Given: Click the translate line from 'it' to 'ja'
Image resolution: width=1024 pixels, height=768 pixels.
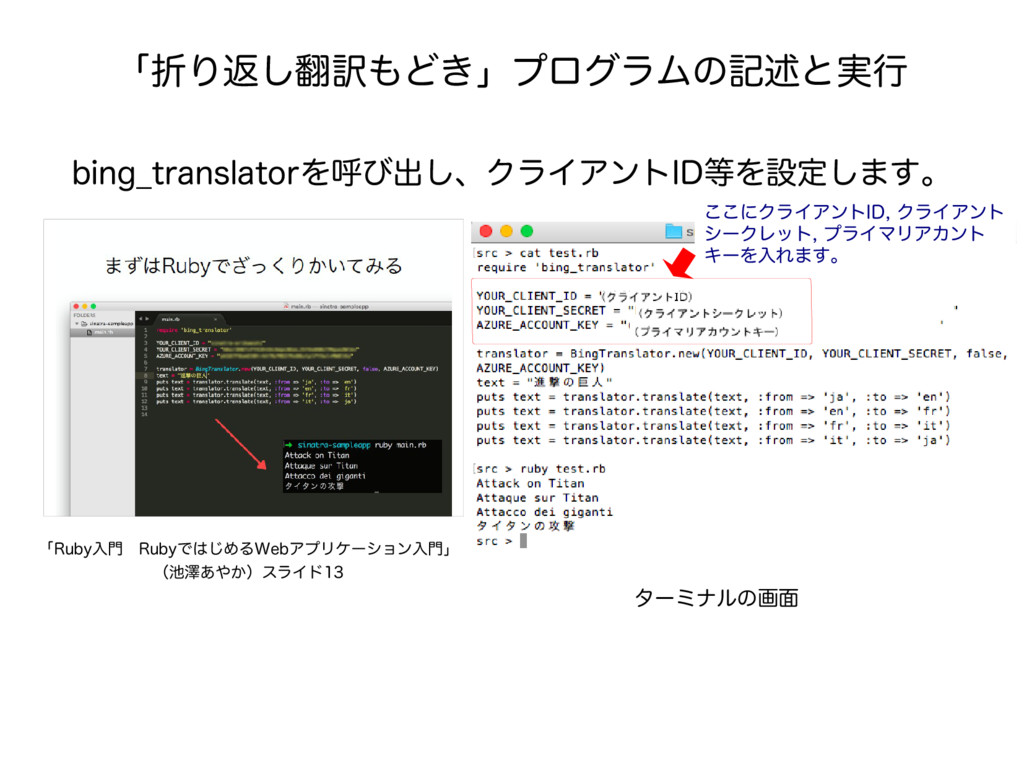Looking at the screenshot, I should coord(713,440).
